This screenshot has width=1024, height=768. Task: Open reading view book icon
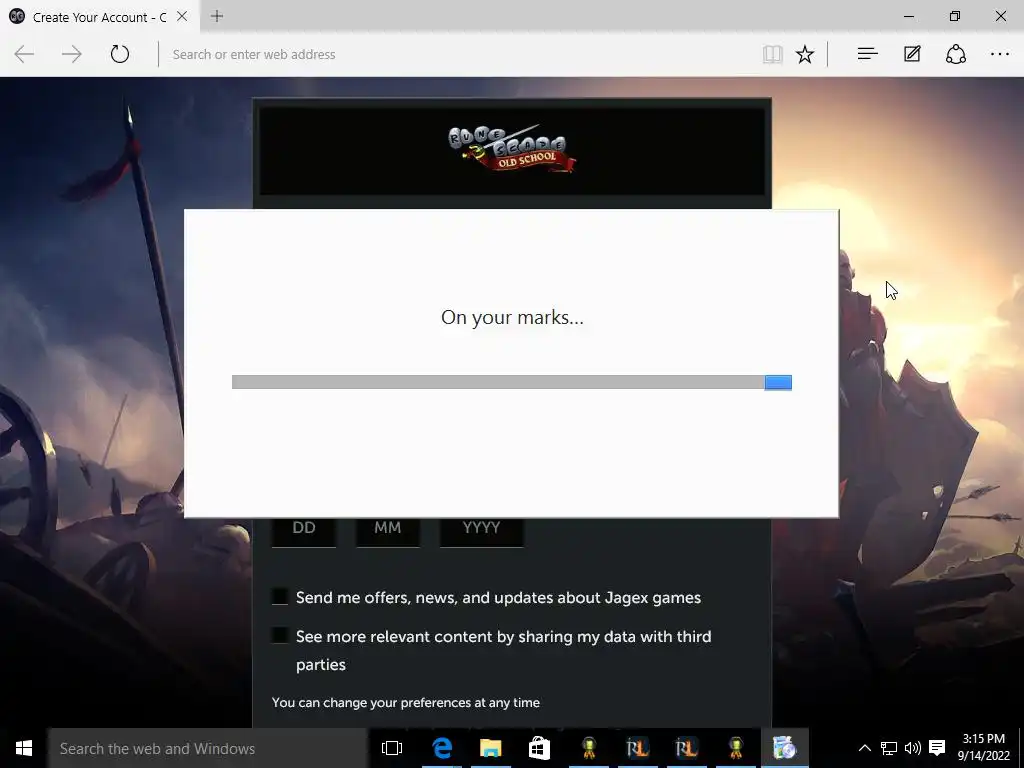[773, 54]
